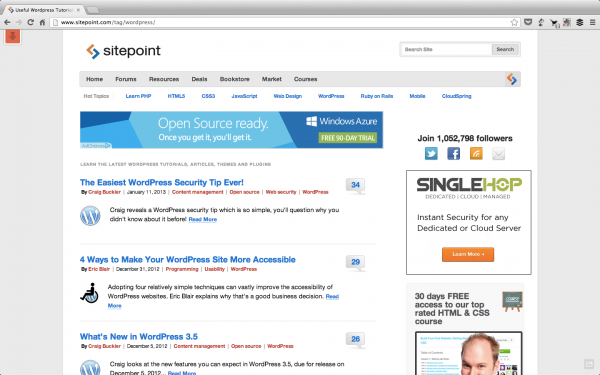Open the Facebook follow icon

point(453,154)
